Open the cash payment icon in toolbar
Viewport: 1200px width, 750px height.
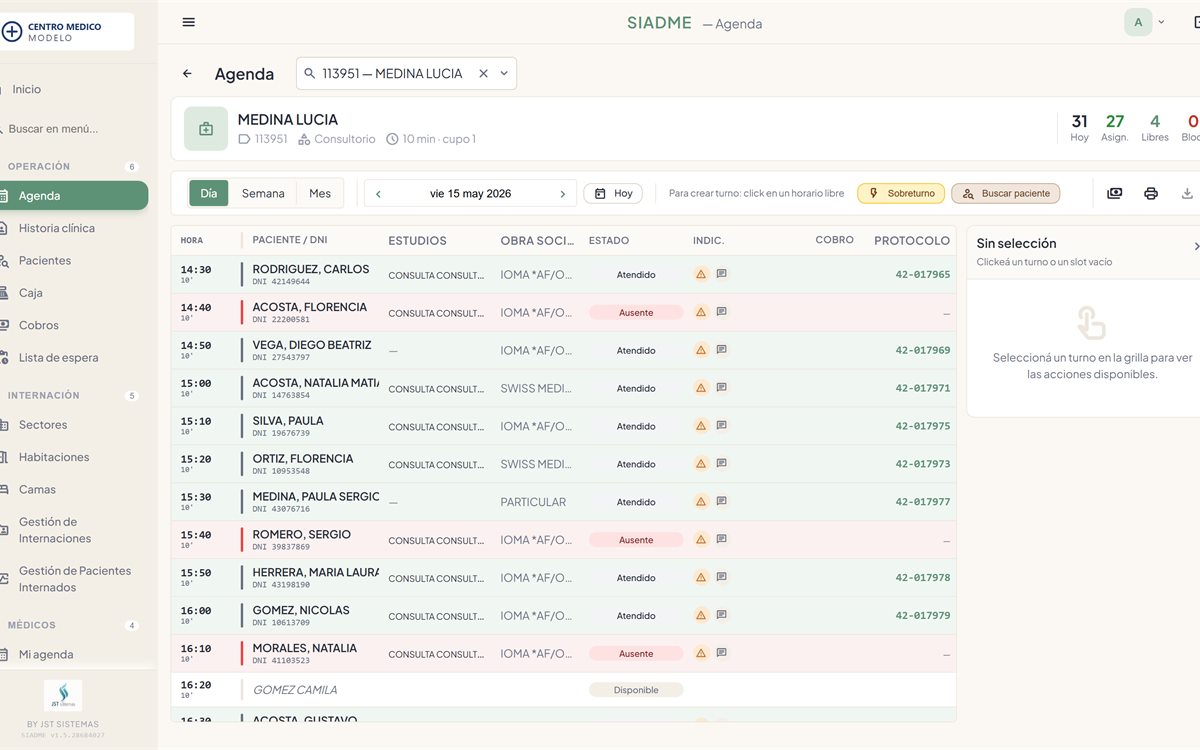pos(1115,194)
